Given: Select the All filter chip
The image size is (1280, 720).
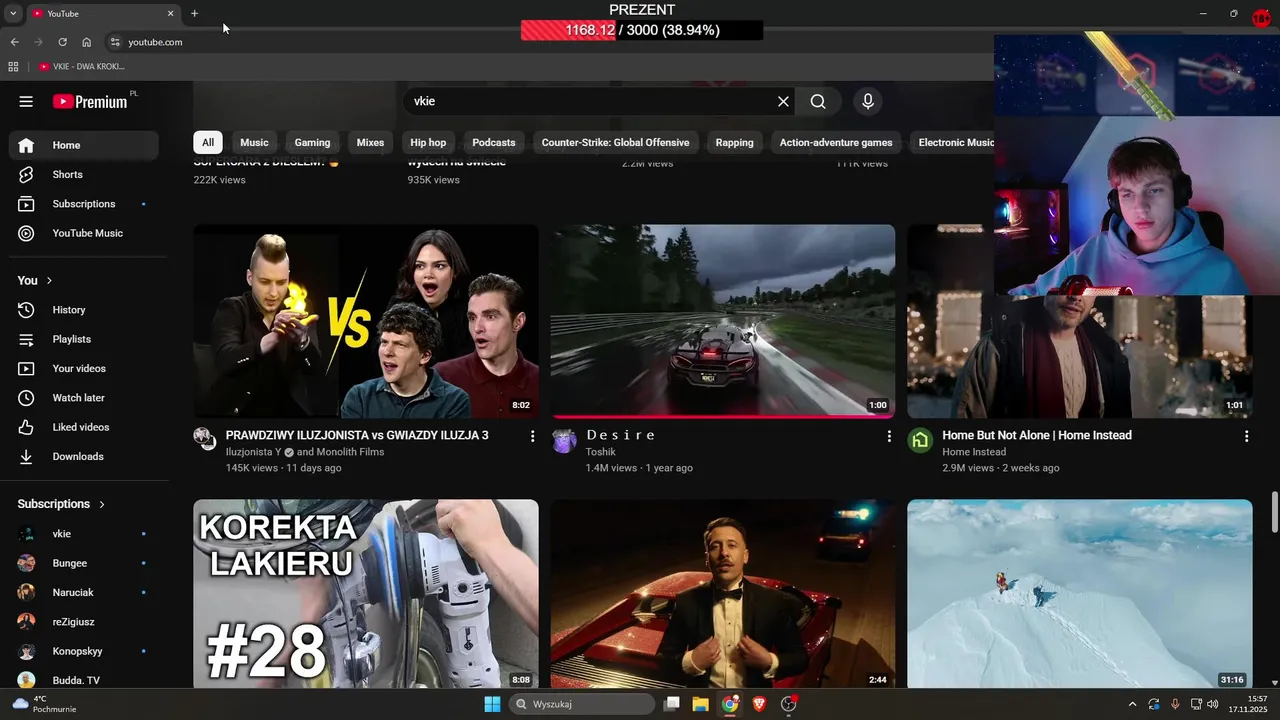Looking at the screenshot, I should (x=208, y=142).
